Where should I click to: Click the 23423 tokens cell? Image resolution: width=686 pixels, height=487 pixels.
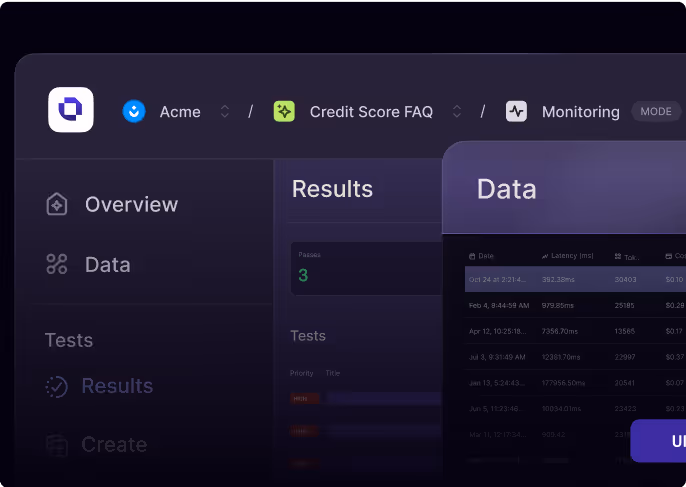pyautogui.click(x=625, y=409)
